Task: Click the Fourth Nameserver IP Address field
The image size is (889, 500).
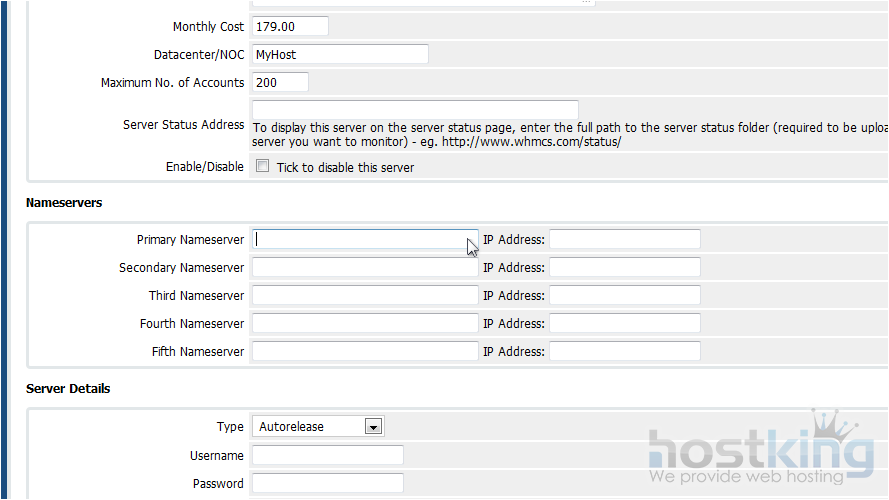Action: click(624, 324)
